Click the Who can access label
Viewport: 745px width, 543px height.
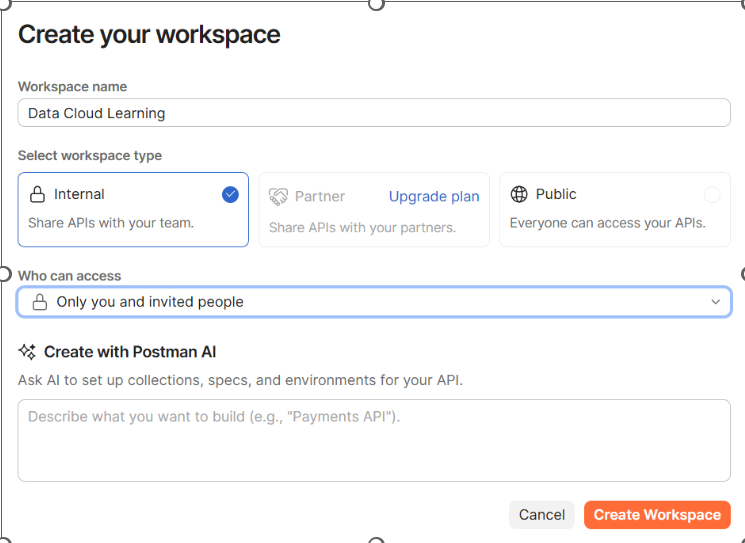(69, 276)
